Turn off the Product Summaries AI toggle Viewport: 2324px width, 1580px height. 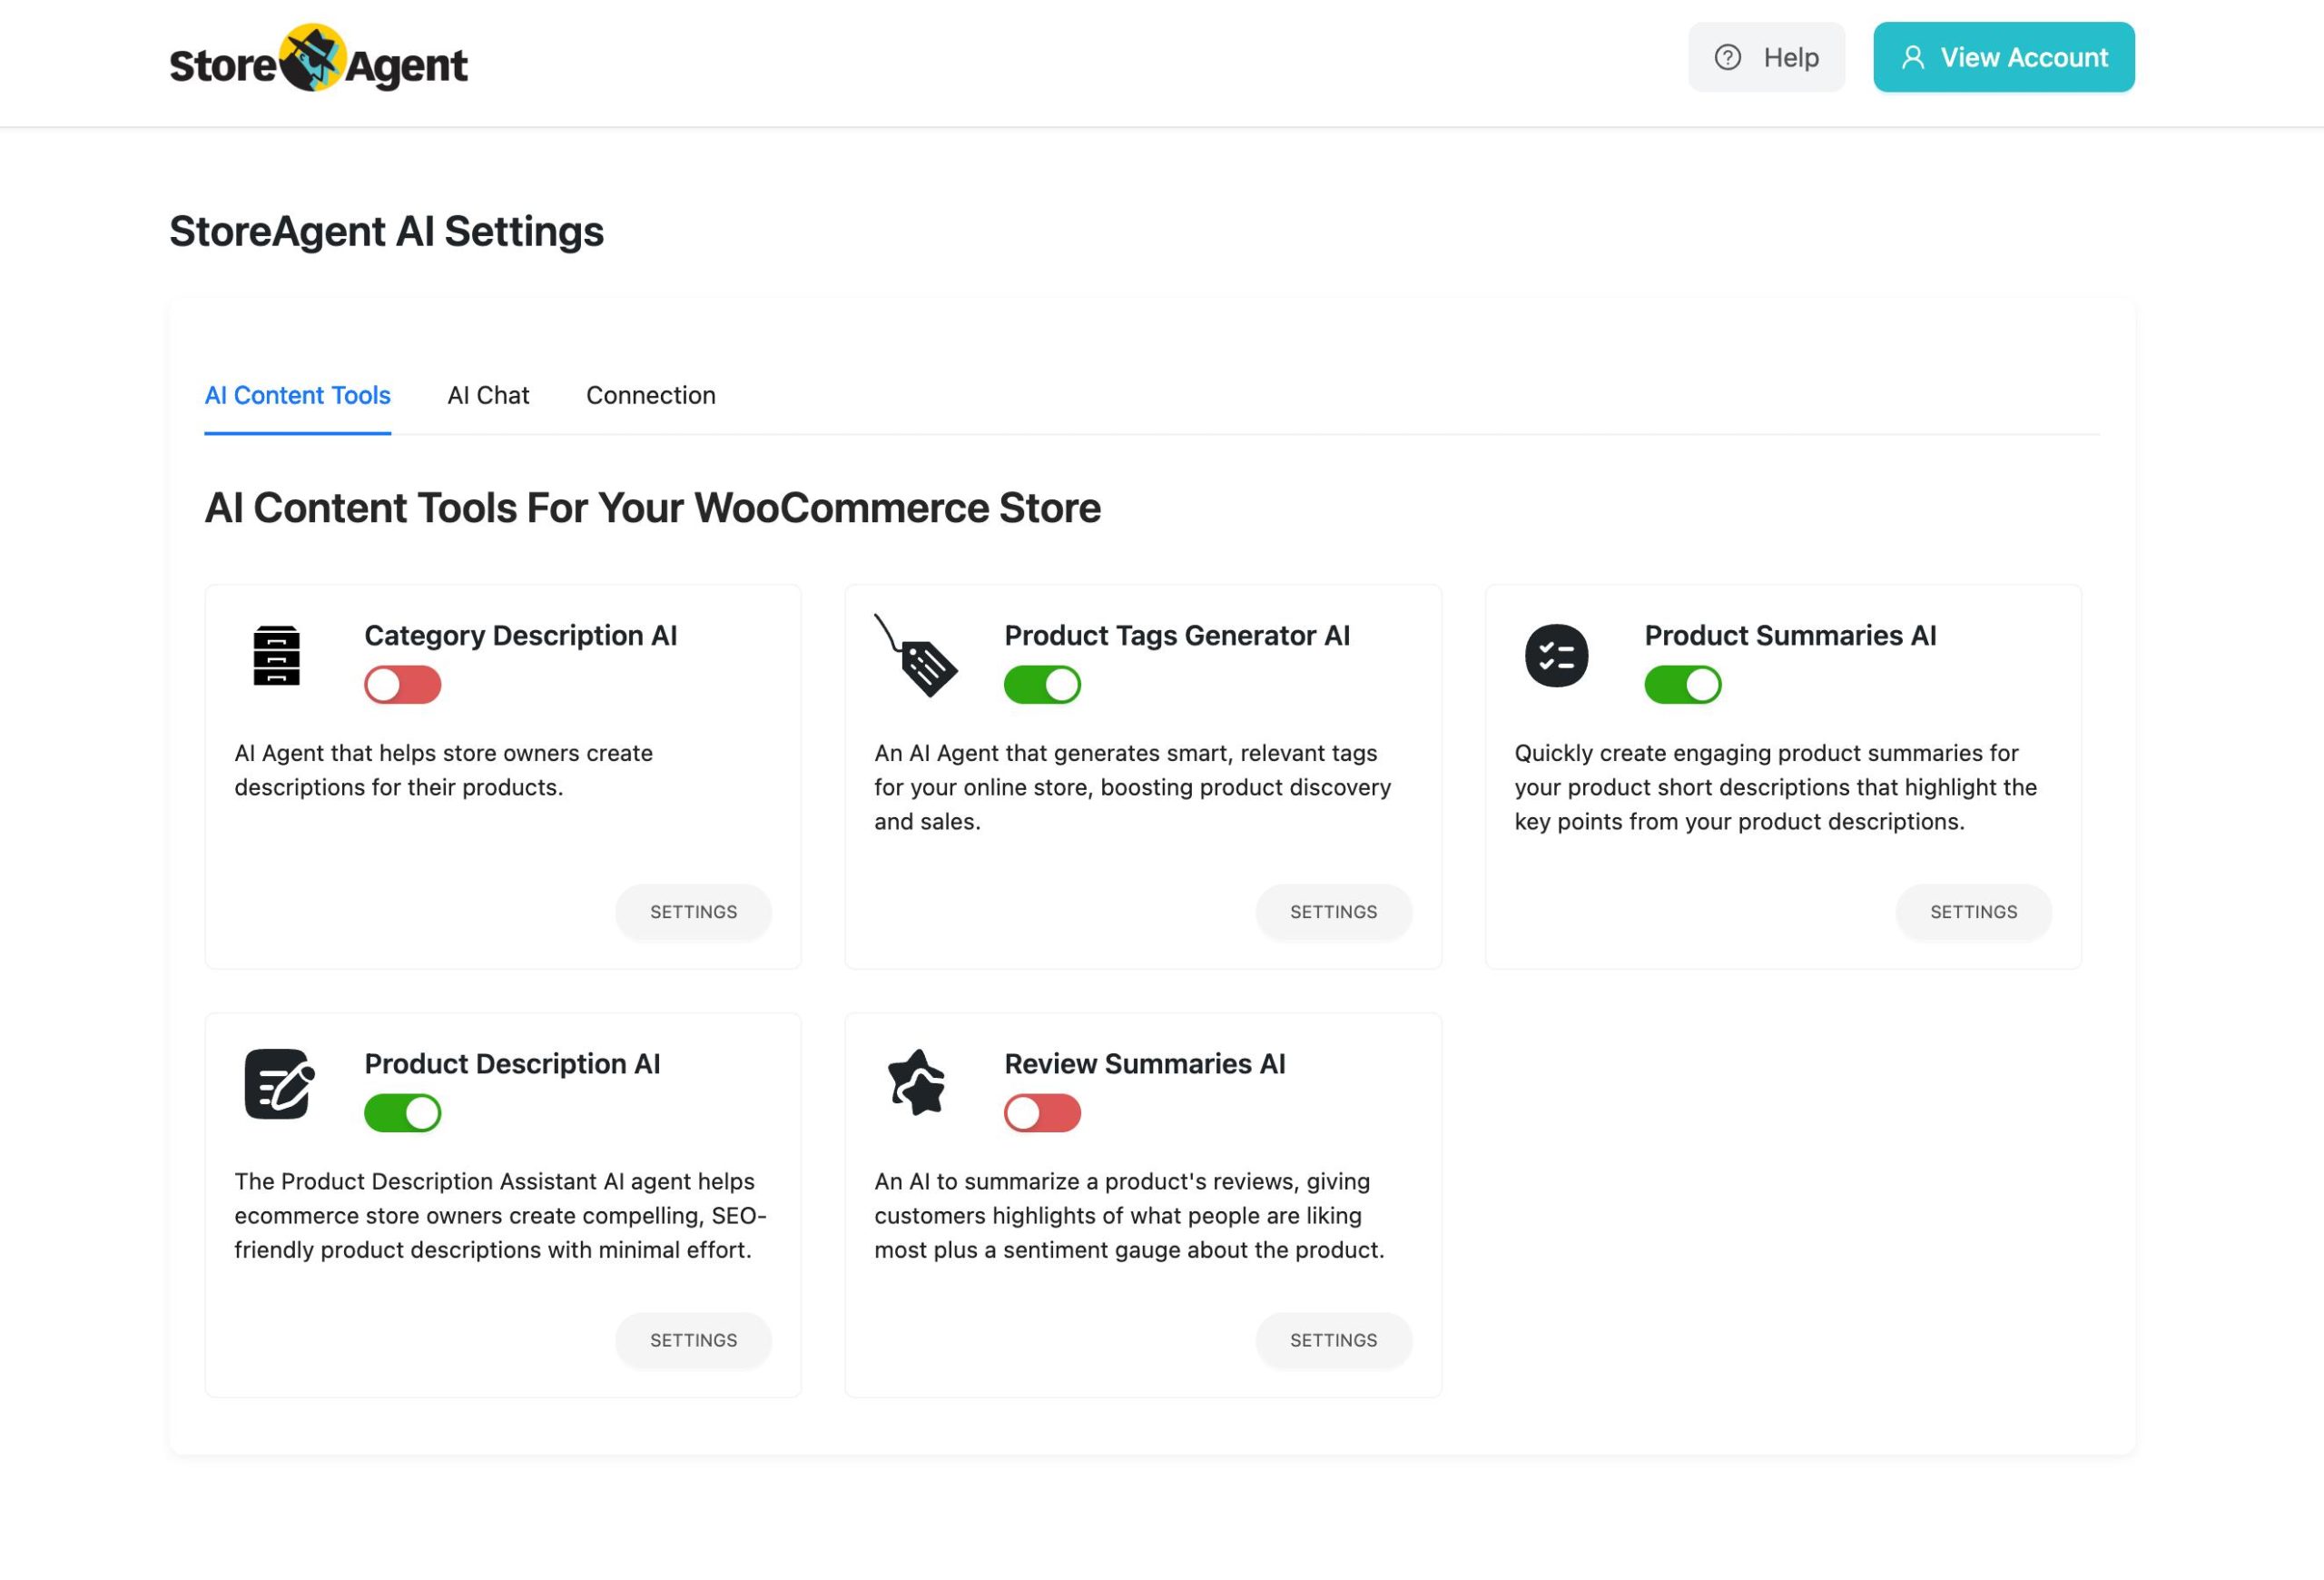coord(1682,685)
